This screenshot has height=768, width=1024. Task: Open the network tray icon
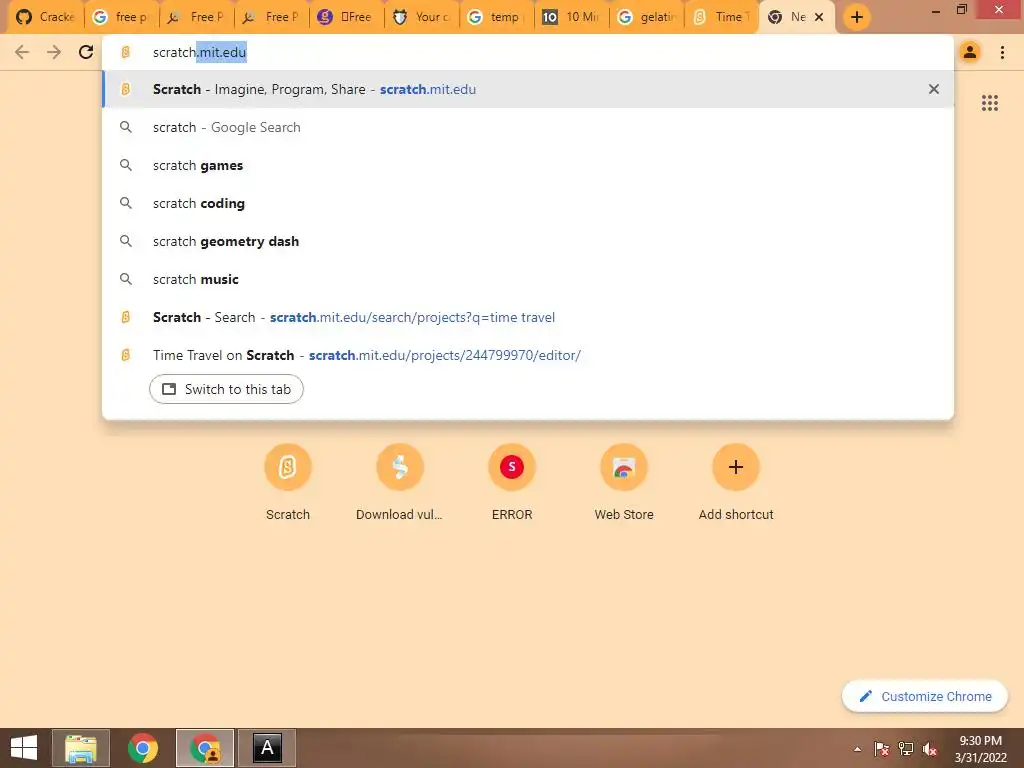tap(906, 749)
